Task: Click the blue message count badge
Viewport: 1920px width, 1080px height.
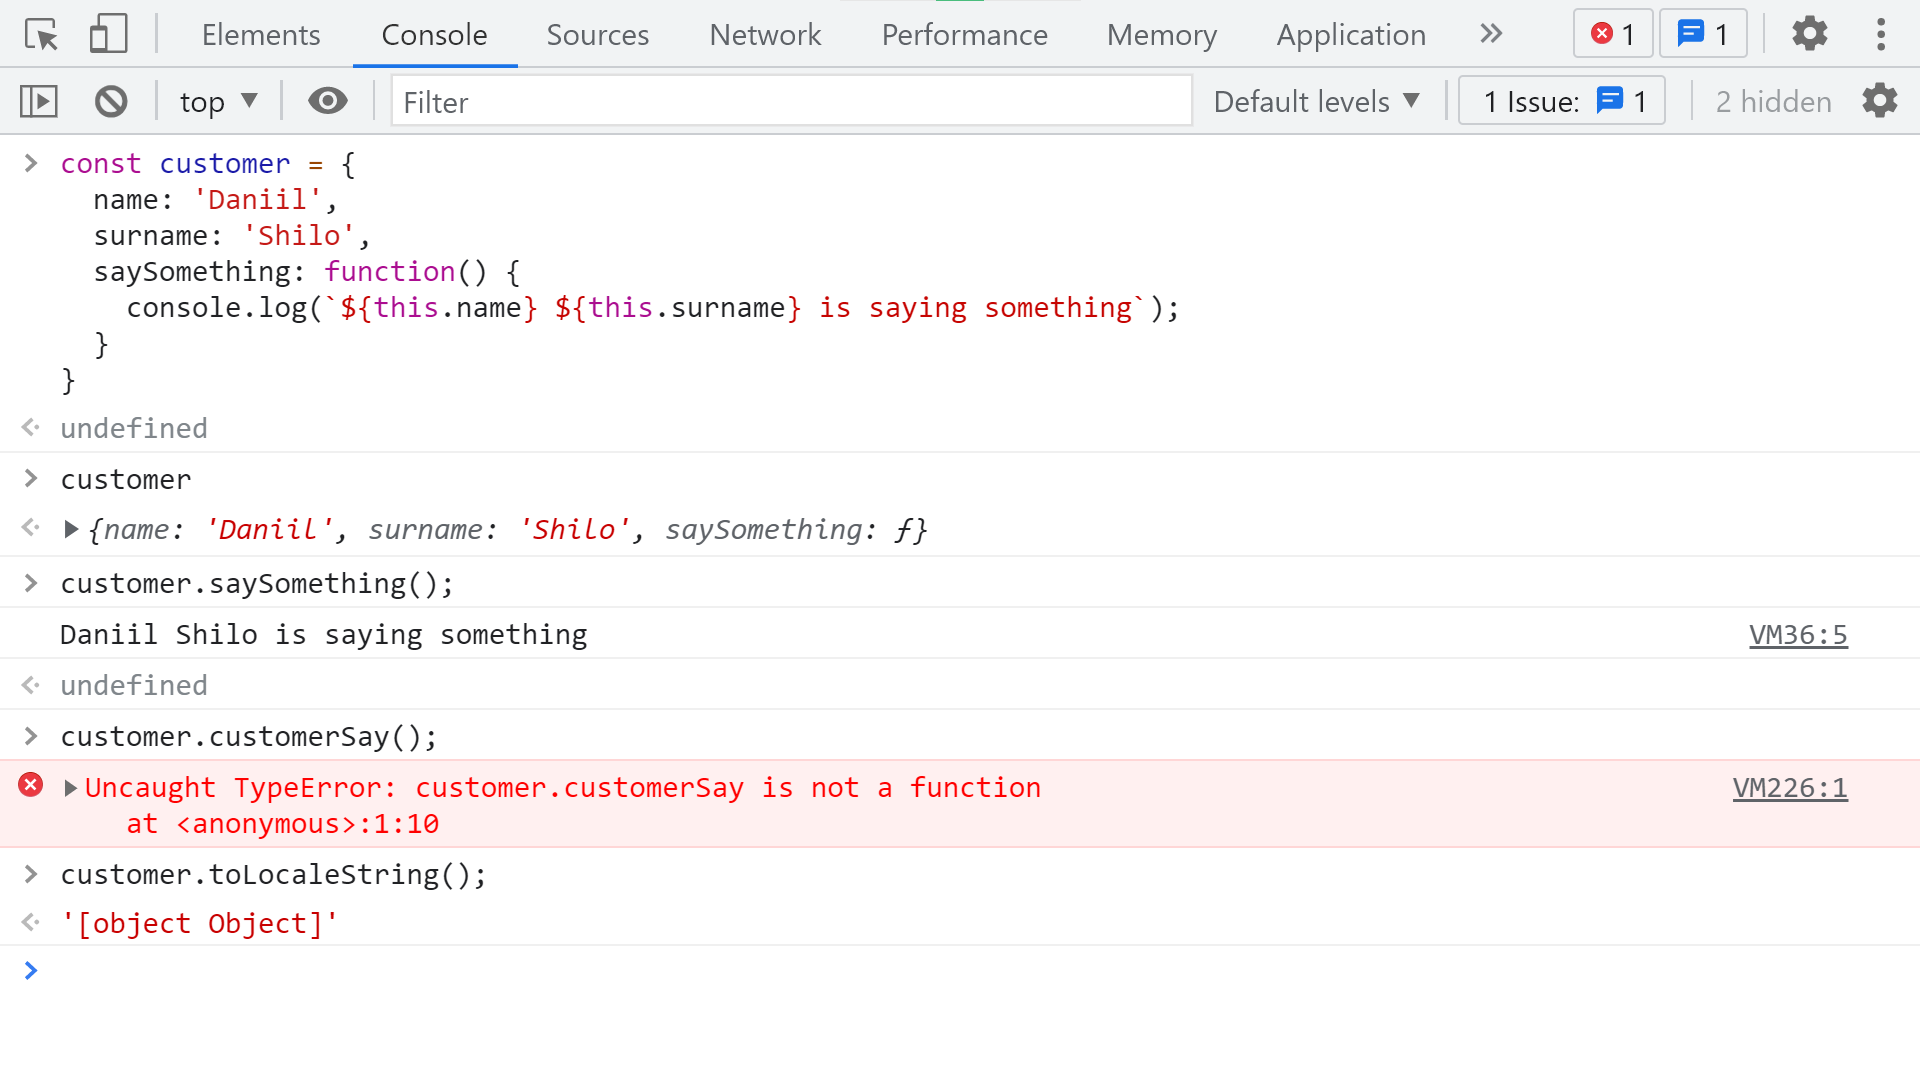Action: [1703, 35]
